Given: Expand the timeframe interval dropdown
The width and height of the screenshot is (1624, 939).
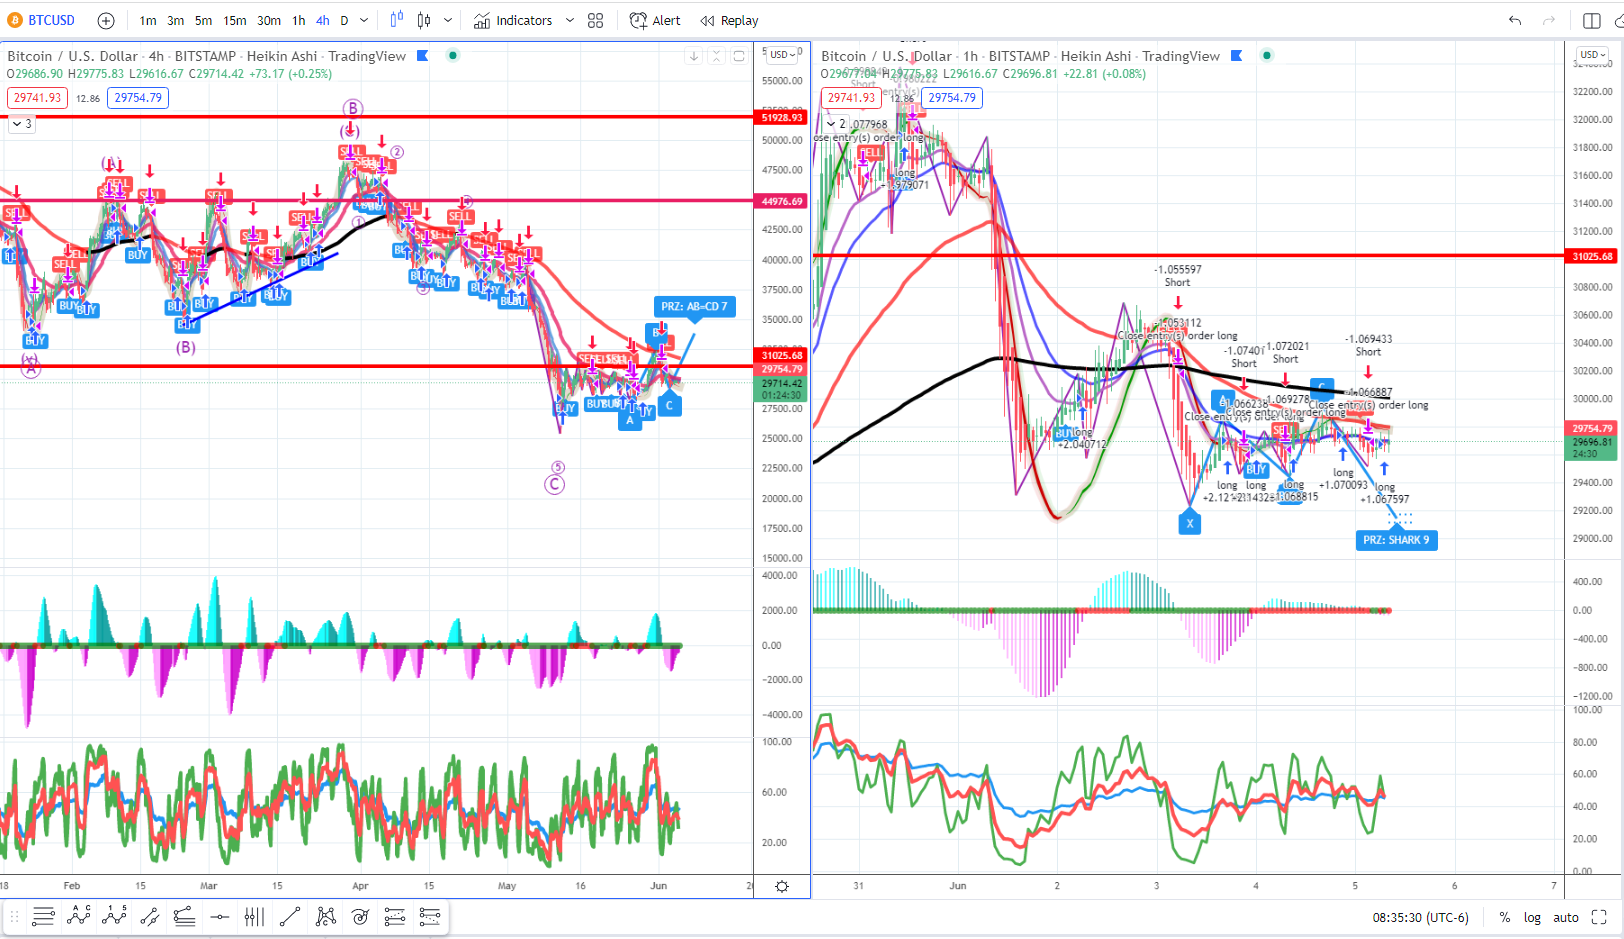Looking at the screenshot, I should (x=364, y=20).
